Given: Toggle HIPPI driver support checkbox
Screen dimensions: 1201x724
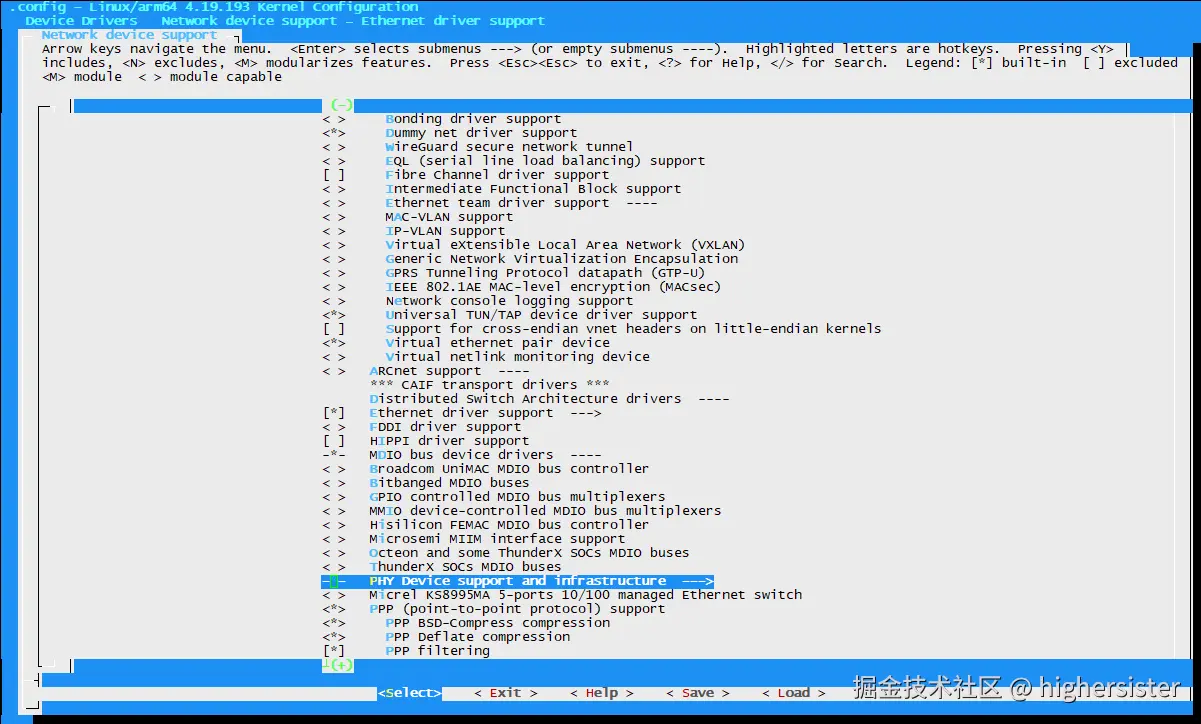Looking at the screenshot, I should click(x=334, y=441).
